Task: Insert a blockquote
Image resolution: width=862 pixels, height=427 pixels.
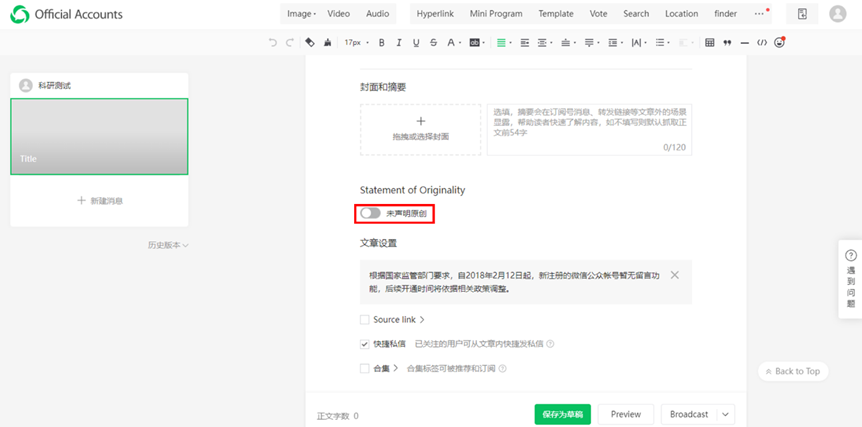Action: (x=727, y=43)
